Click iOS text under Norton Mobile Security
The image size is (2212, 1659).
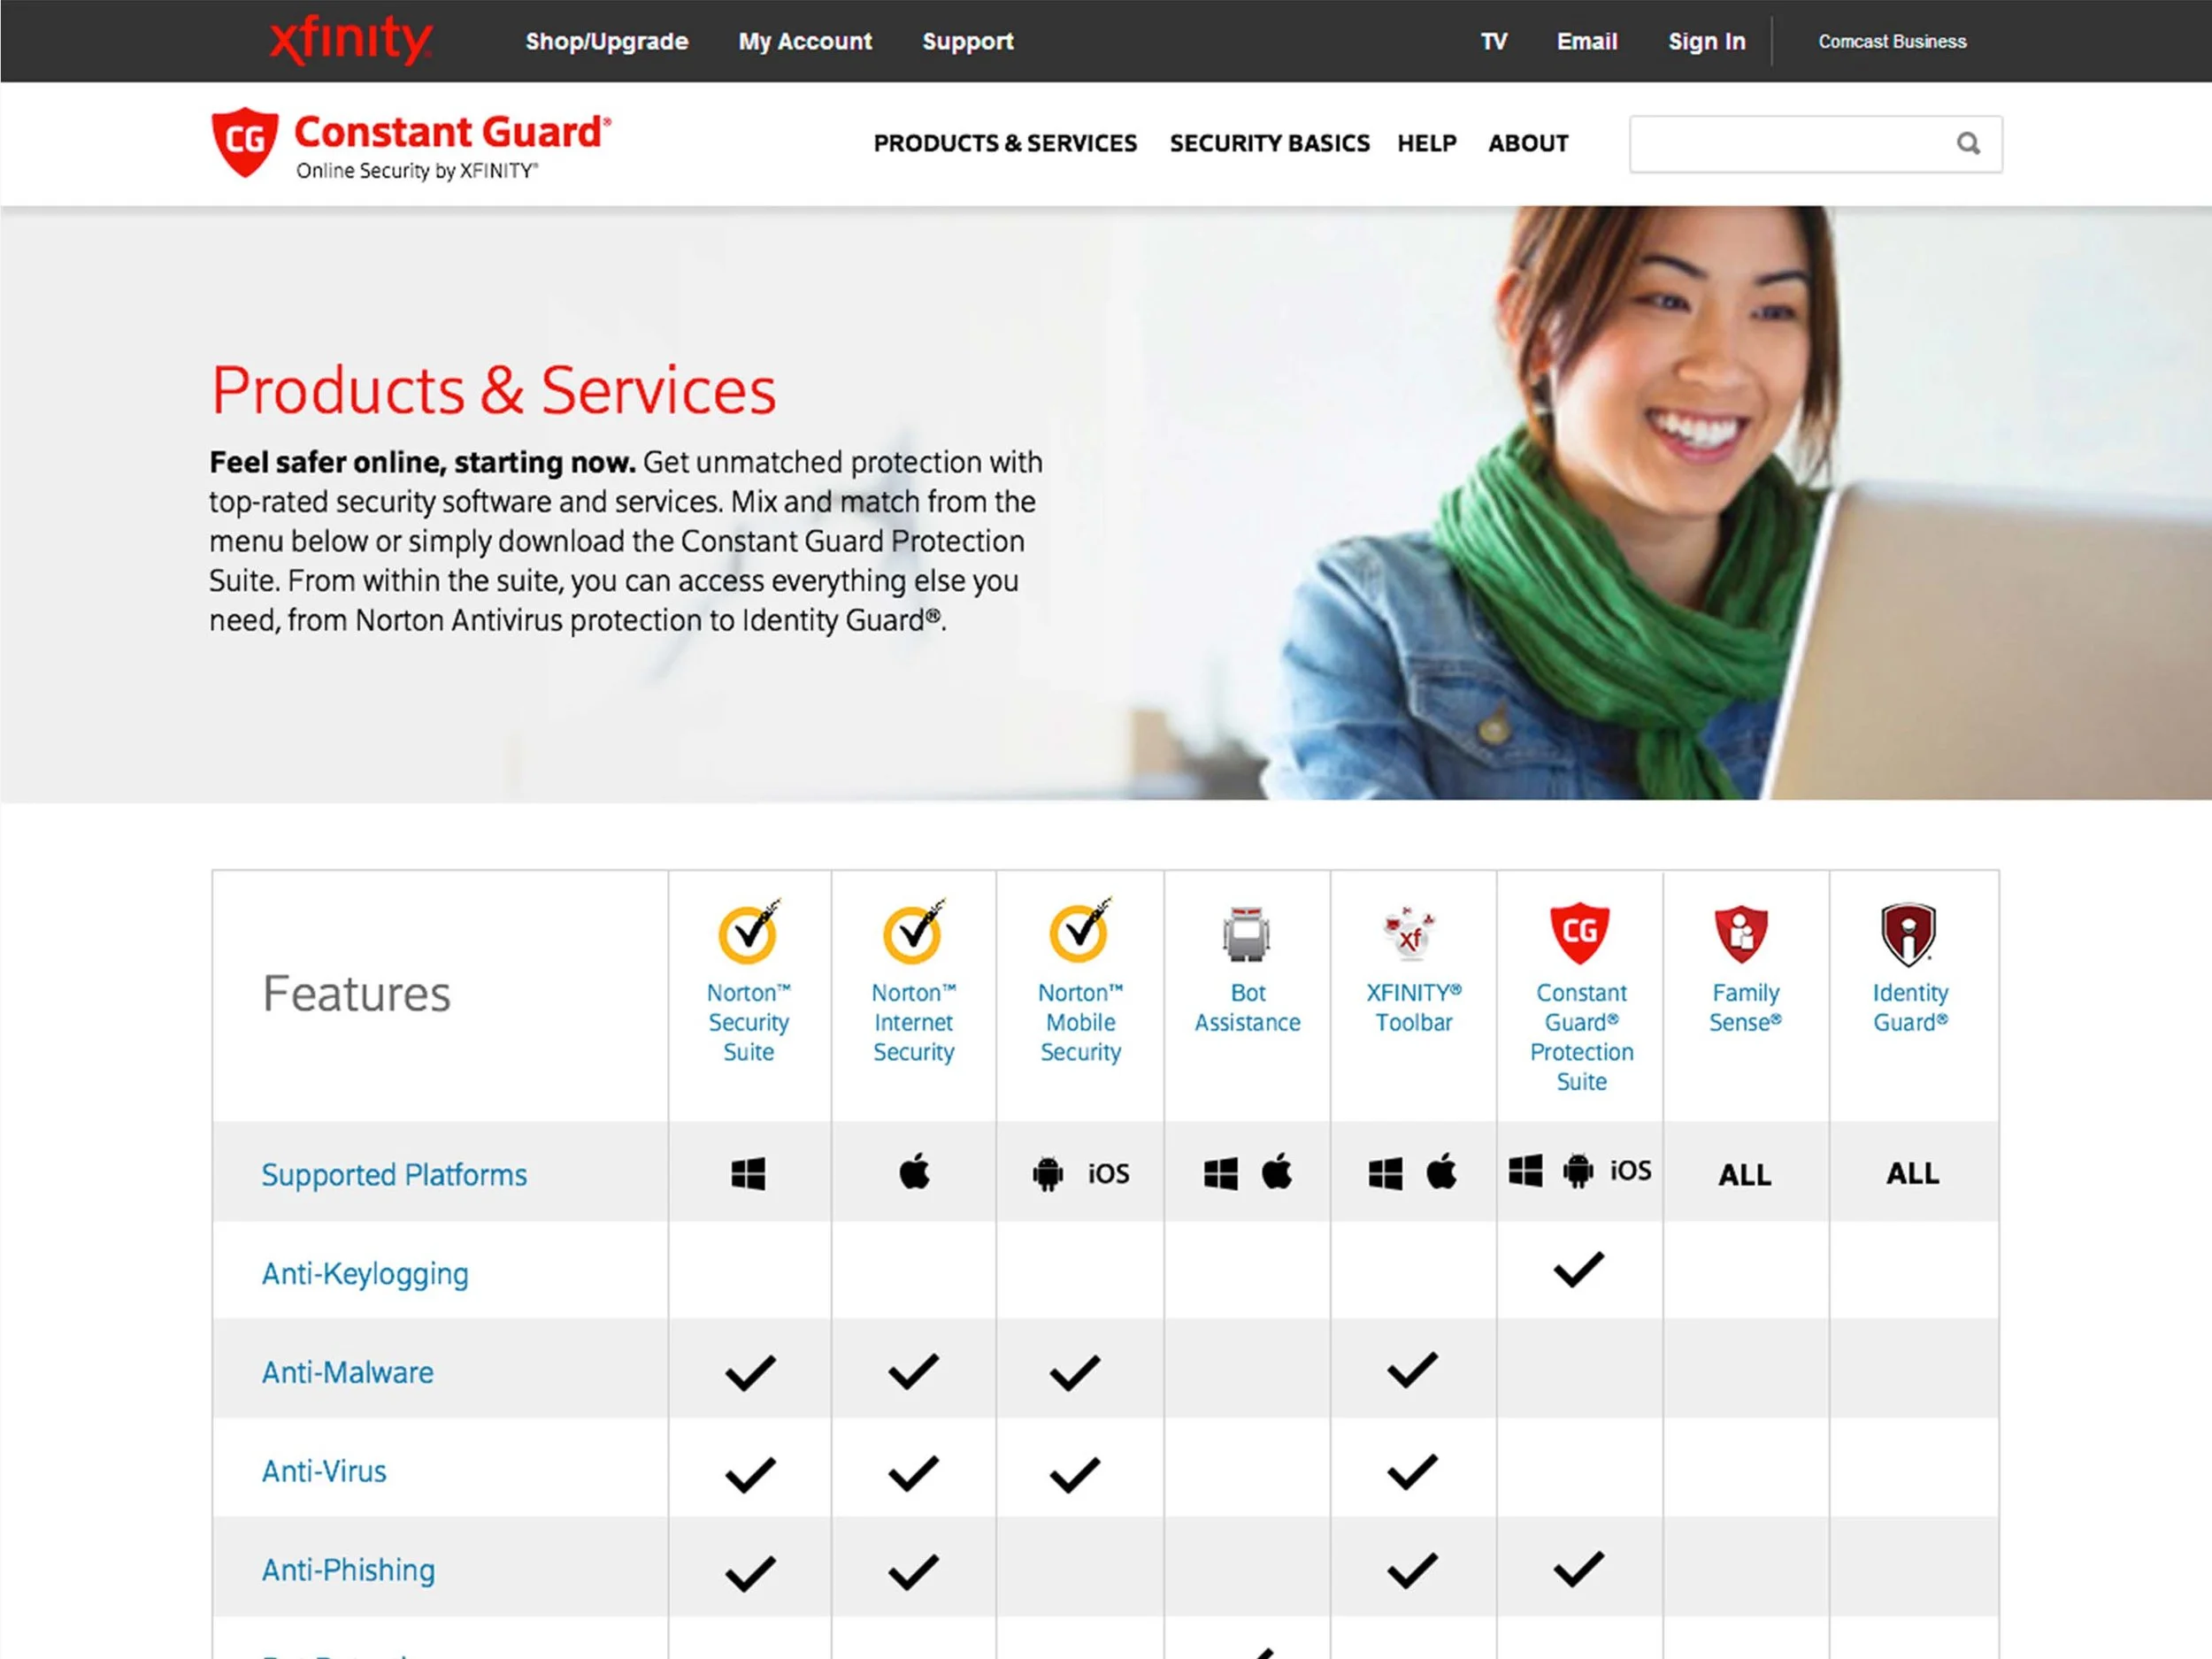1108,1174
